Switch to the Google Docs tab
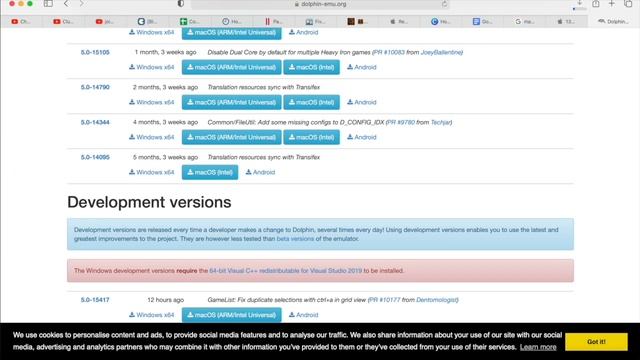640x360 pixels. [x=483, y=21]
